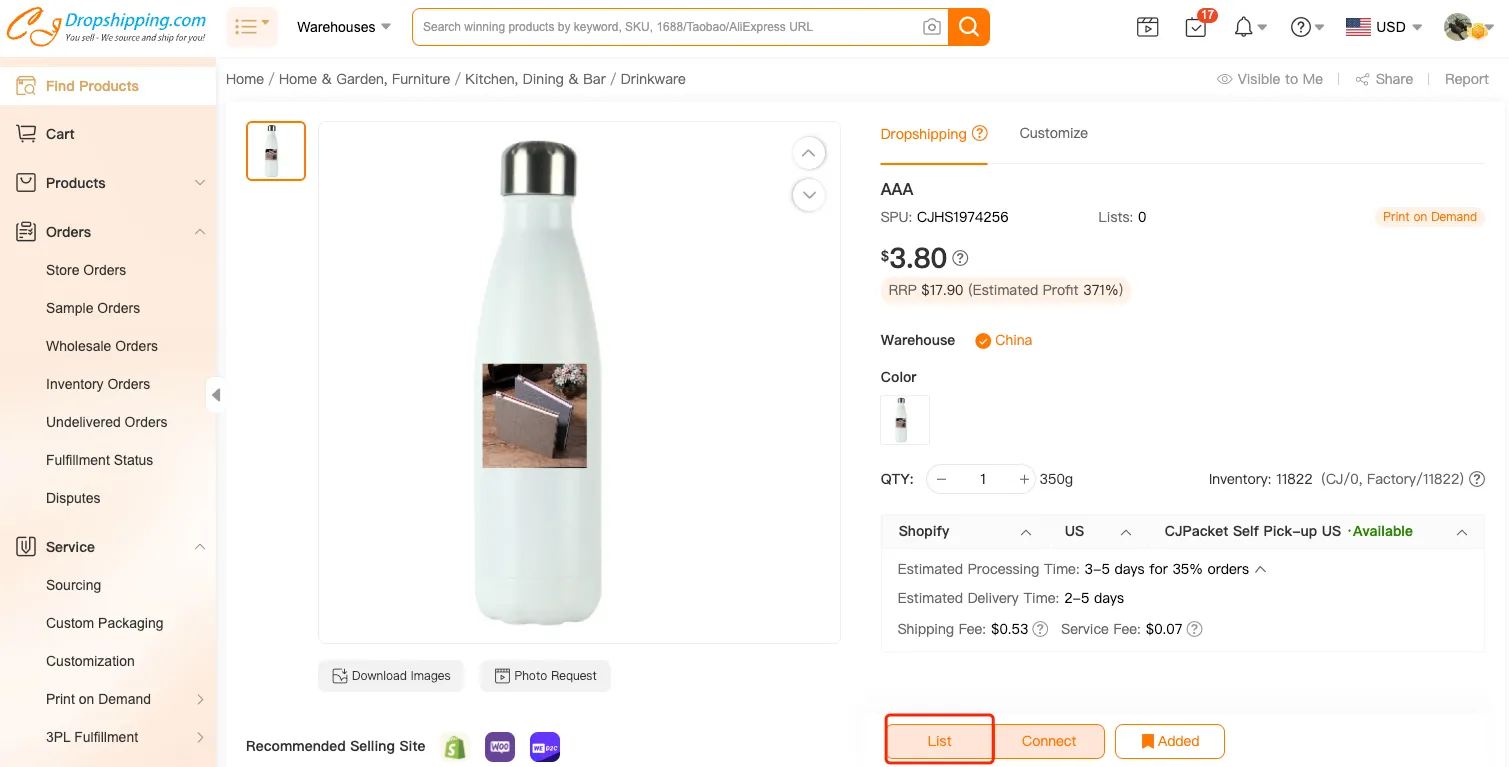Show next product image with down arrow
Screen dimensions: 1509x767
pyautogui.click(x=808, y=194)
